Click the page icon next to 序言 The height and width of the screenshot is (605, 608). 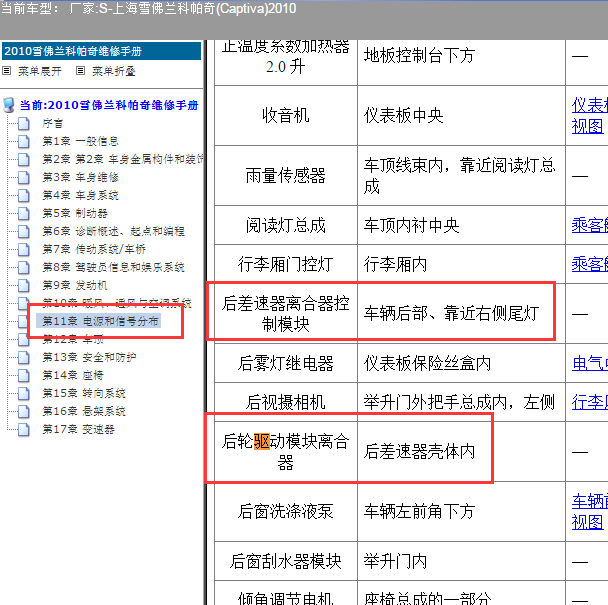pos(24,124)
